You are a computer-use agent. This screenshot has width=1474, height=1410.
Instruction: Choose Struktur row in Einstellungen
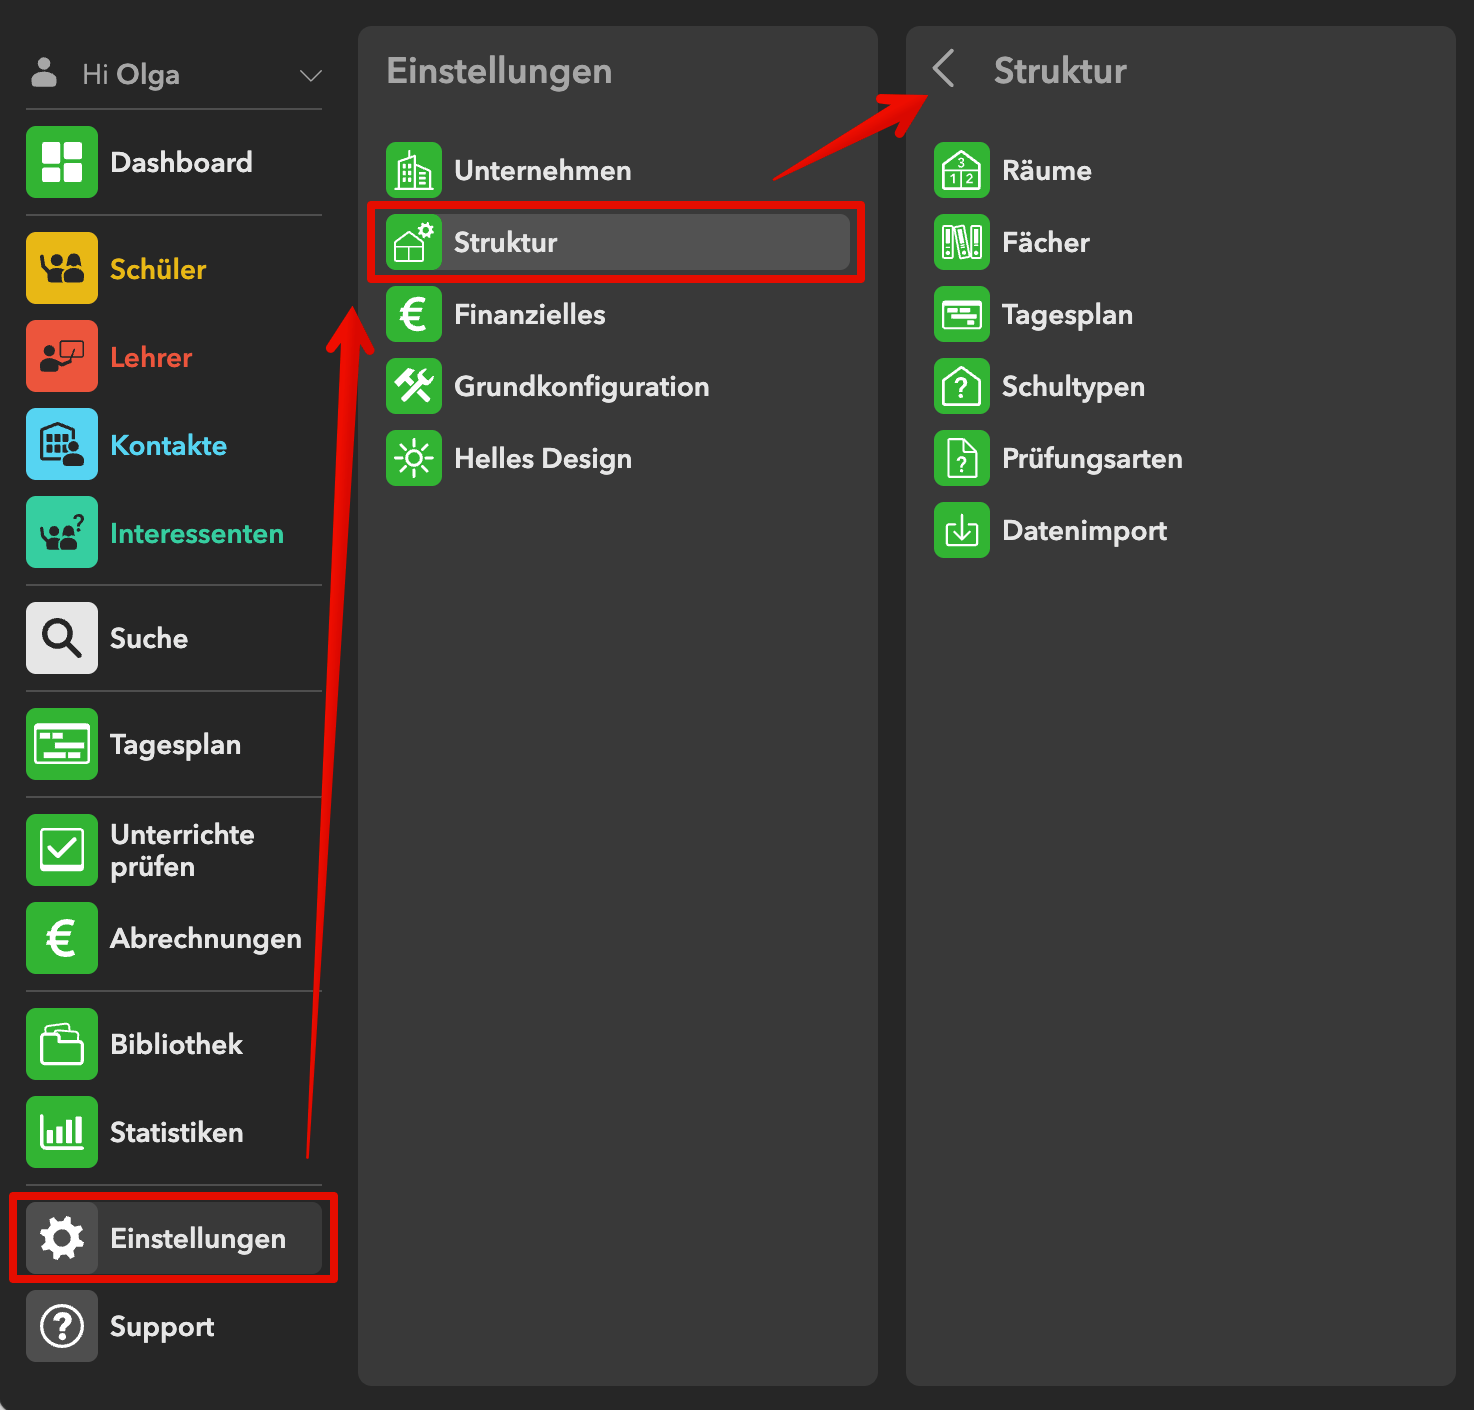(618, 242)
